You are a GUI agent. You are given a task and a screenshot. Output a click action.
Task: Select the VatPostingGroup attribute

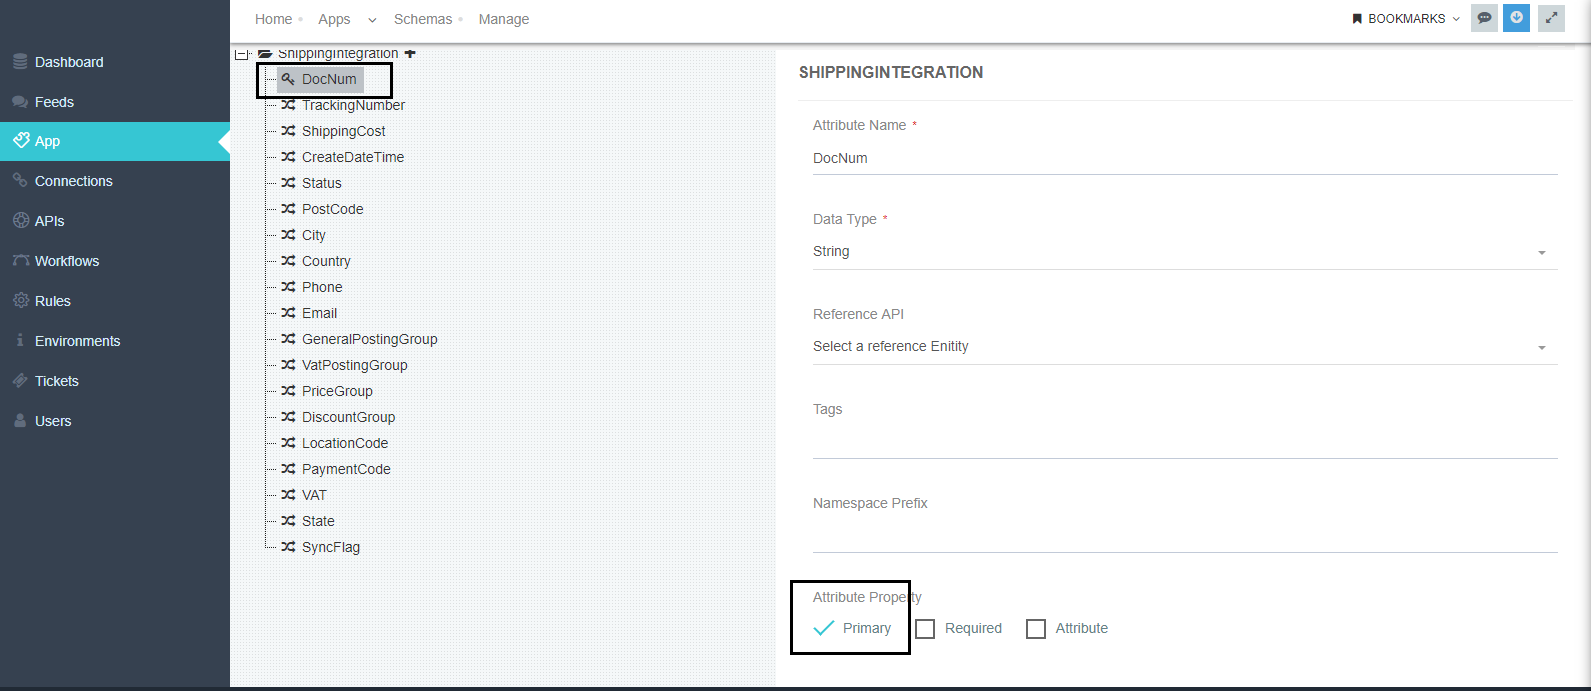pos(354,365)
